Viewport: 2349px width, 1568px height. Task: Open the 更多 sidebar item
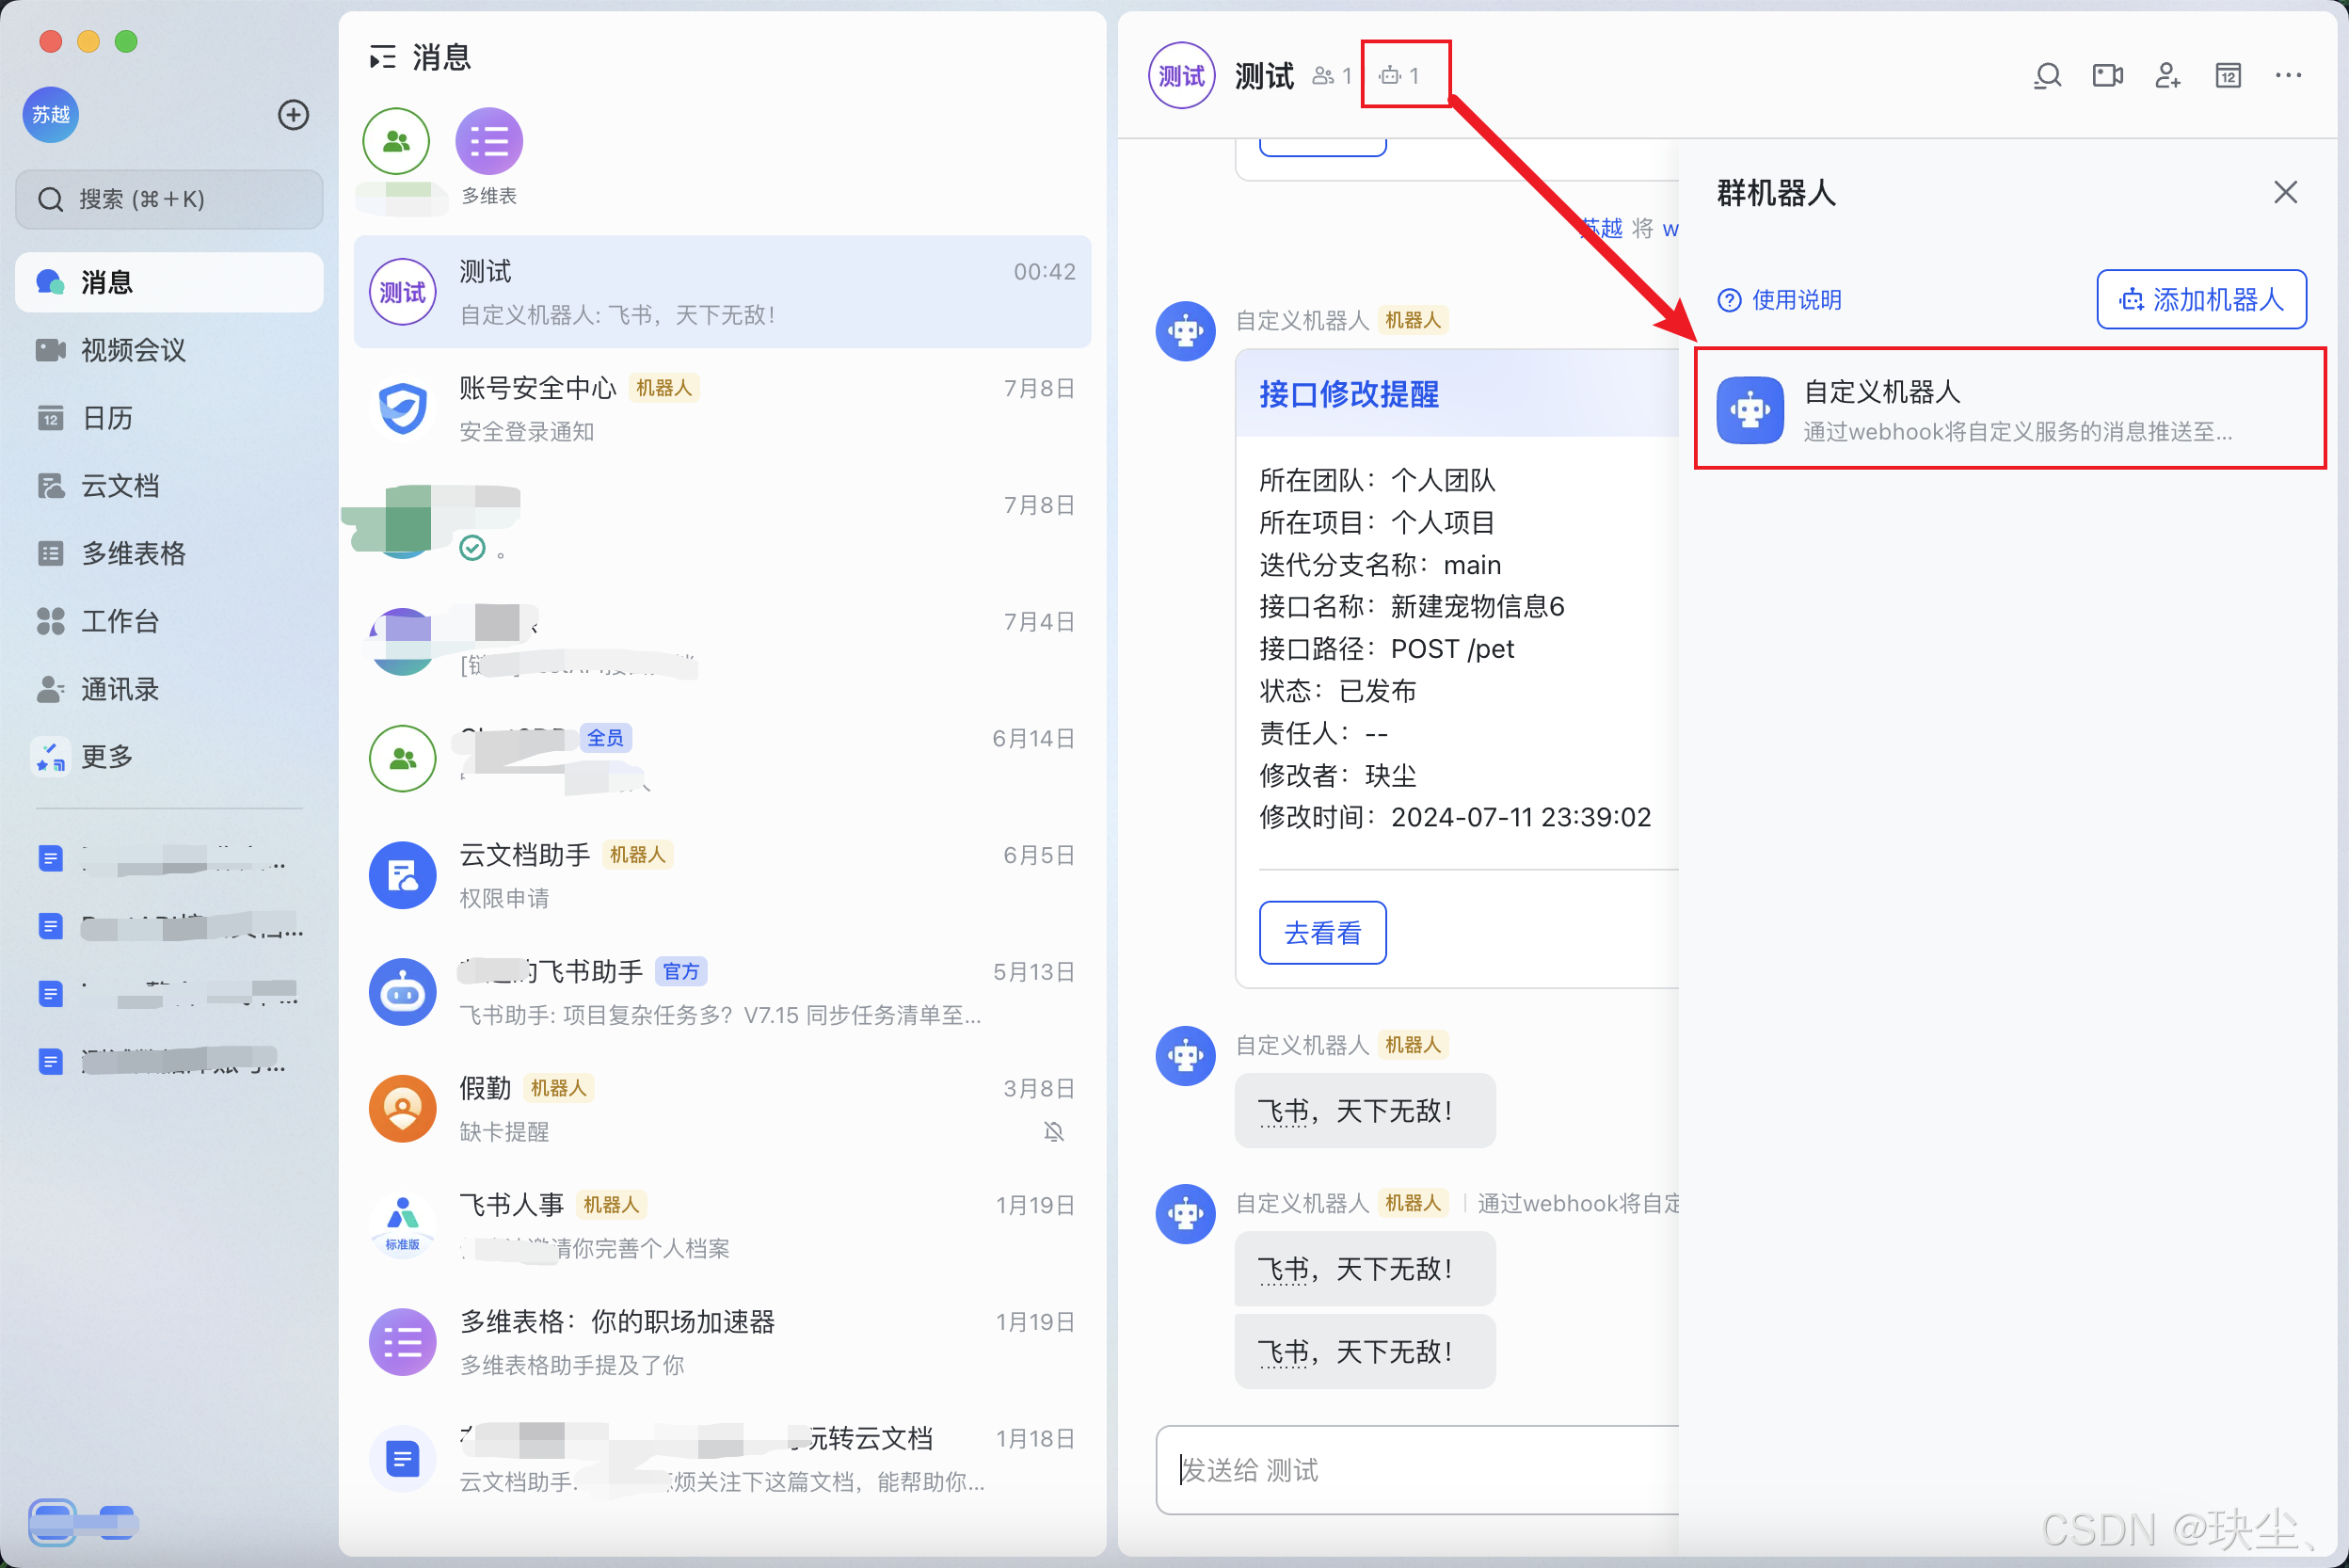tap(169, 757)
